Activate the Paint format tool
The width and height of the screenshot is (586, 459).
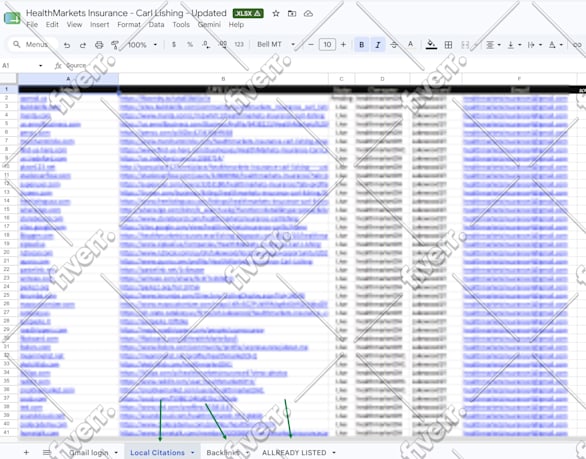[x=115, y=45]
